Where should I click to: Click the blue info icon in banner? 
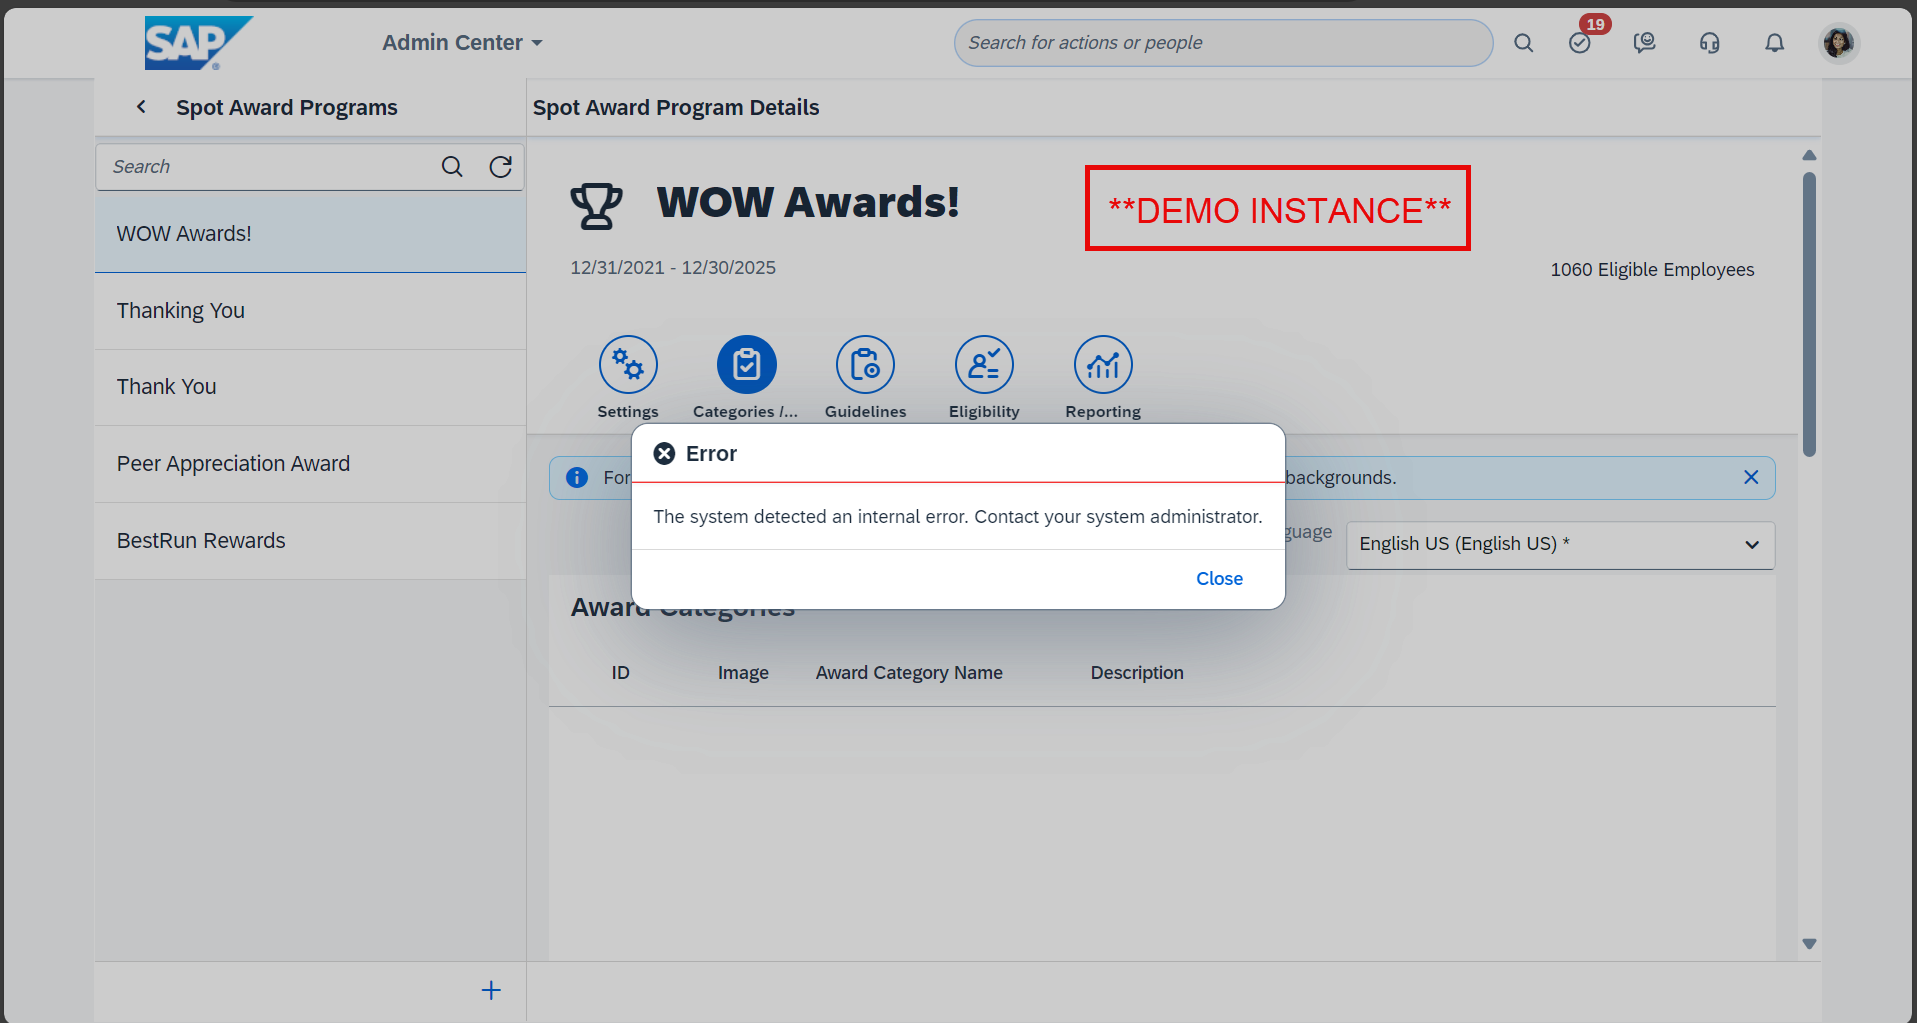coord(577,478)
